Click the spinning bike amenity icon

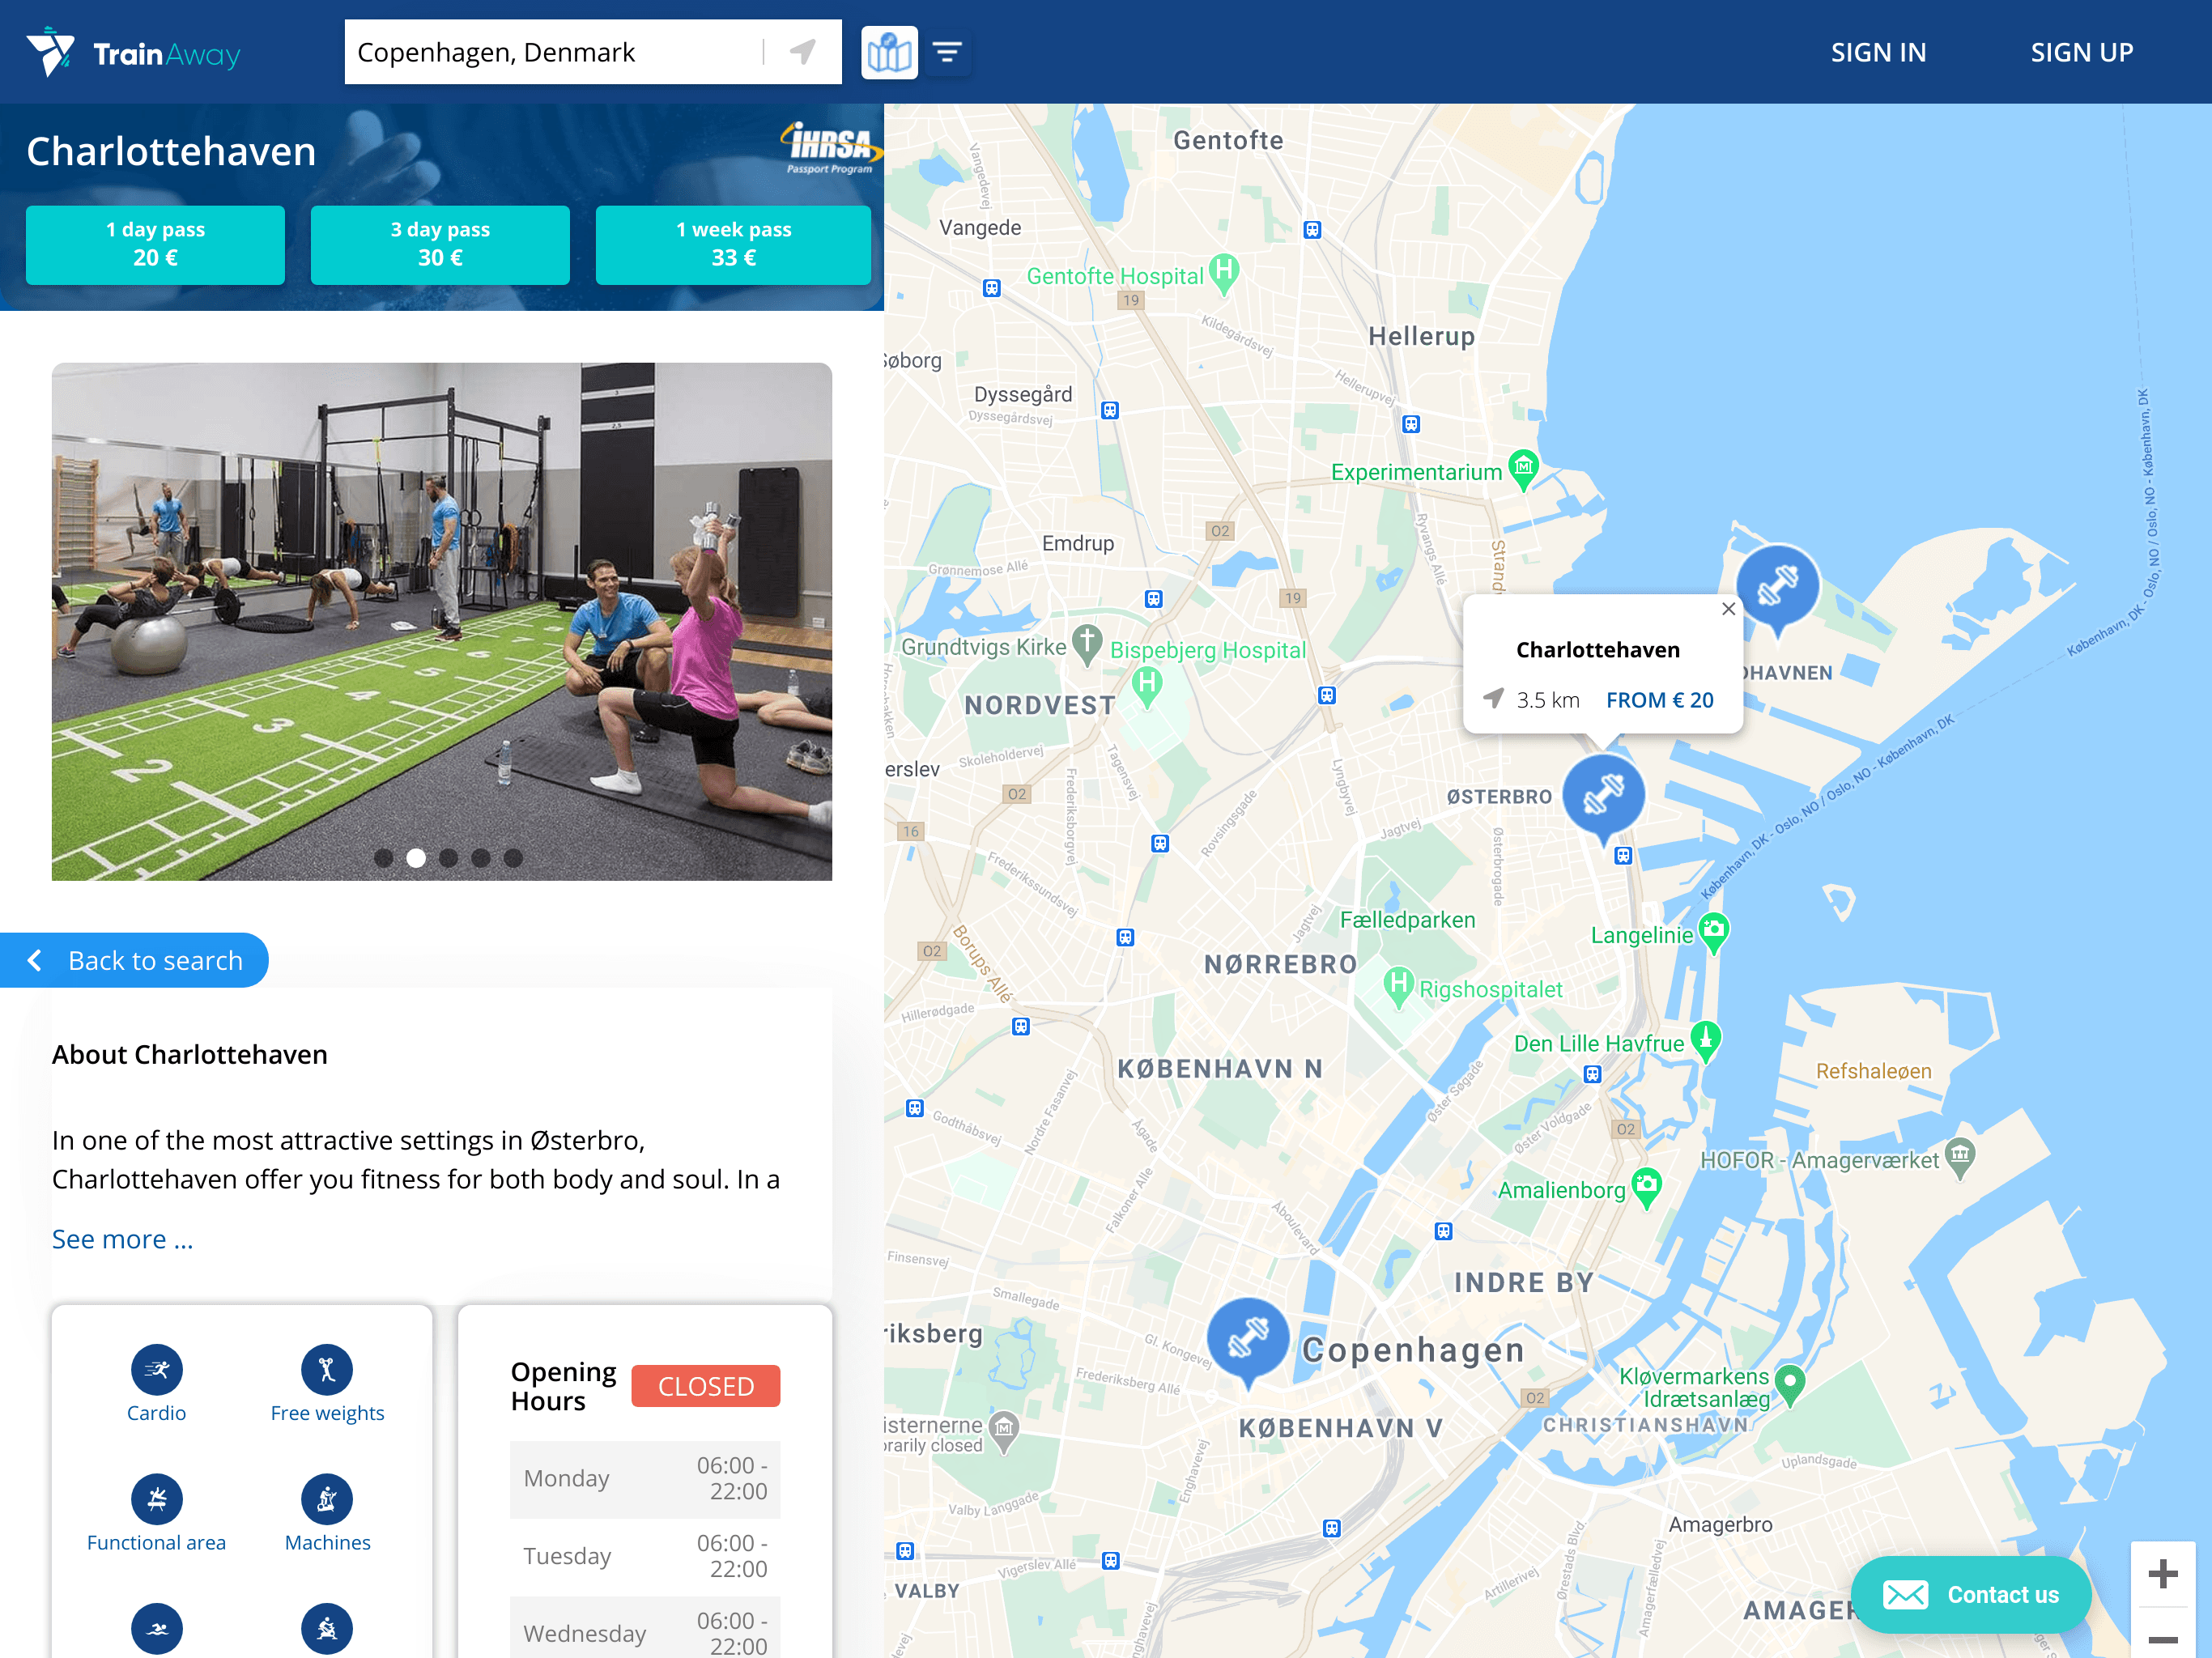pyautogui.click(x=327, y=1628)
